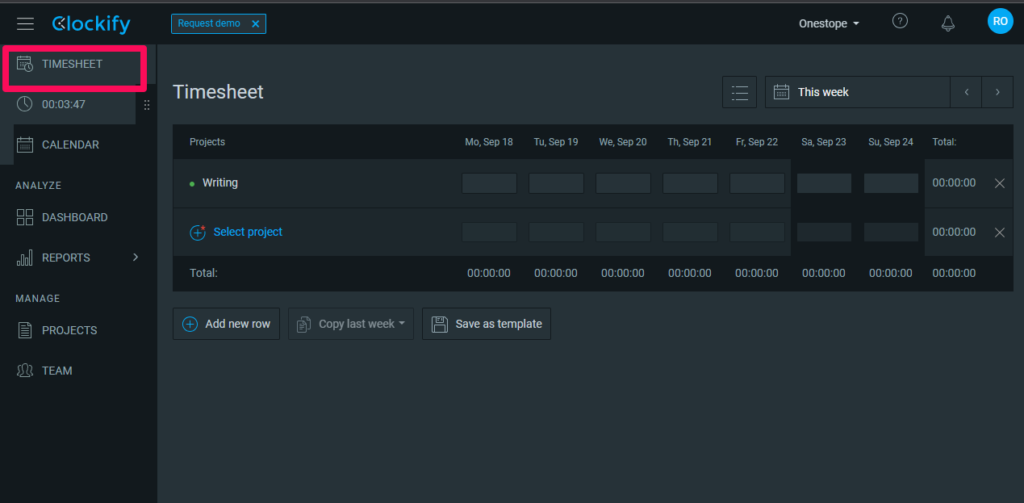The image size is (1024, 503).
Task: Expand the Reports submenu chevron
Action: [x=136, y=257]
